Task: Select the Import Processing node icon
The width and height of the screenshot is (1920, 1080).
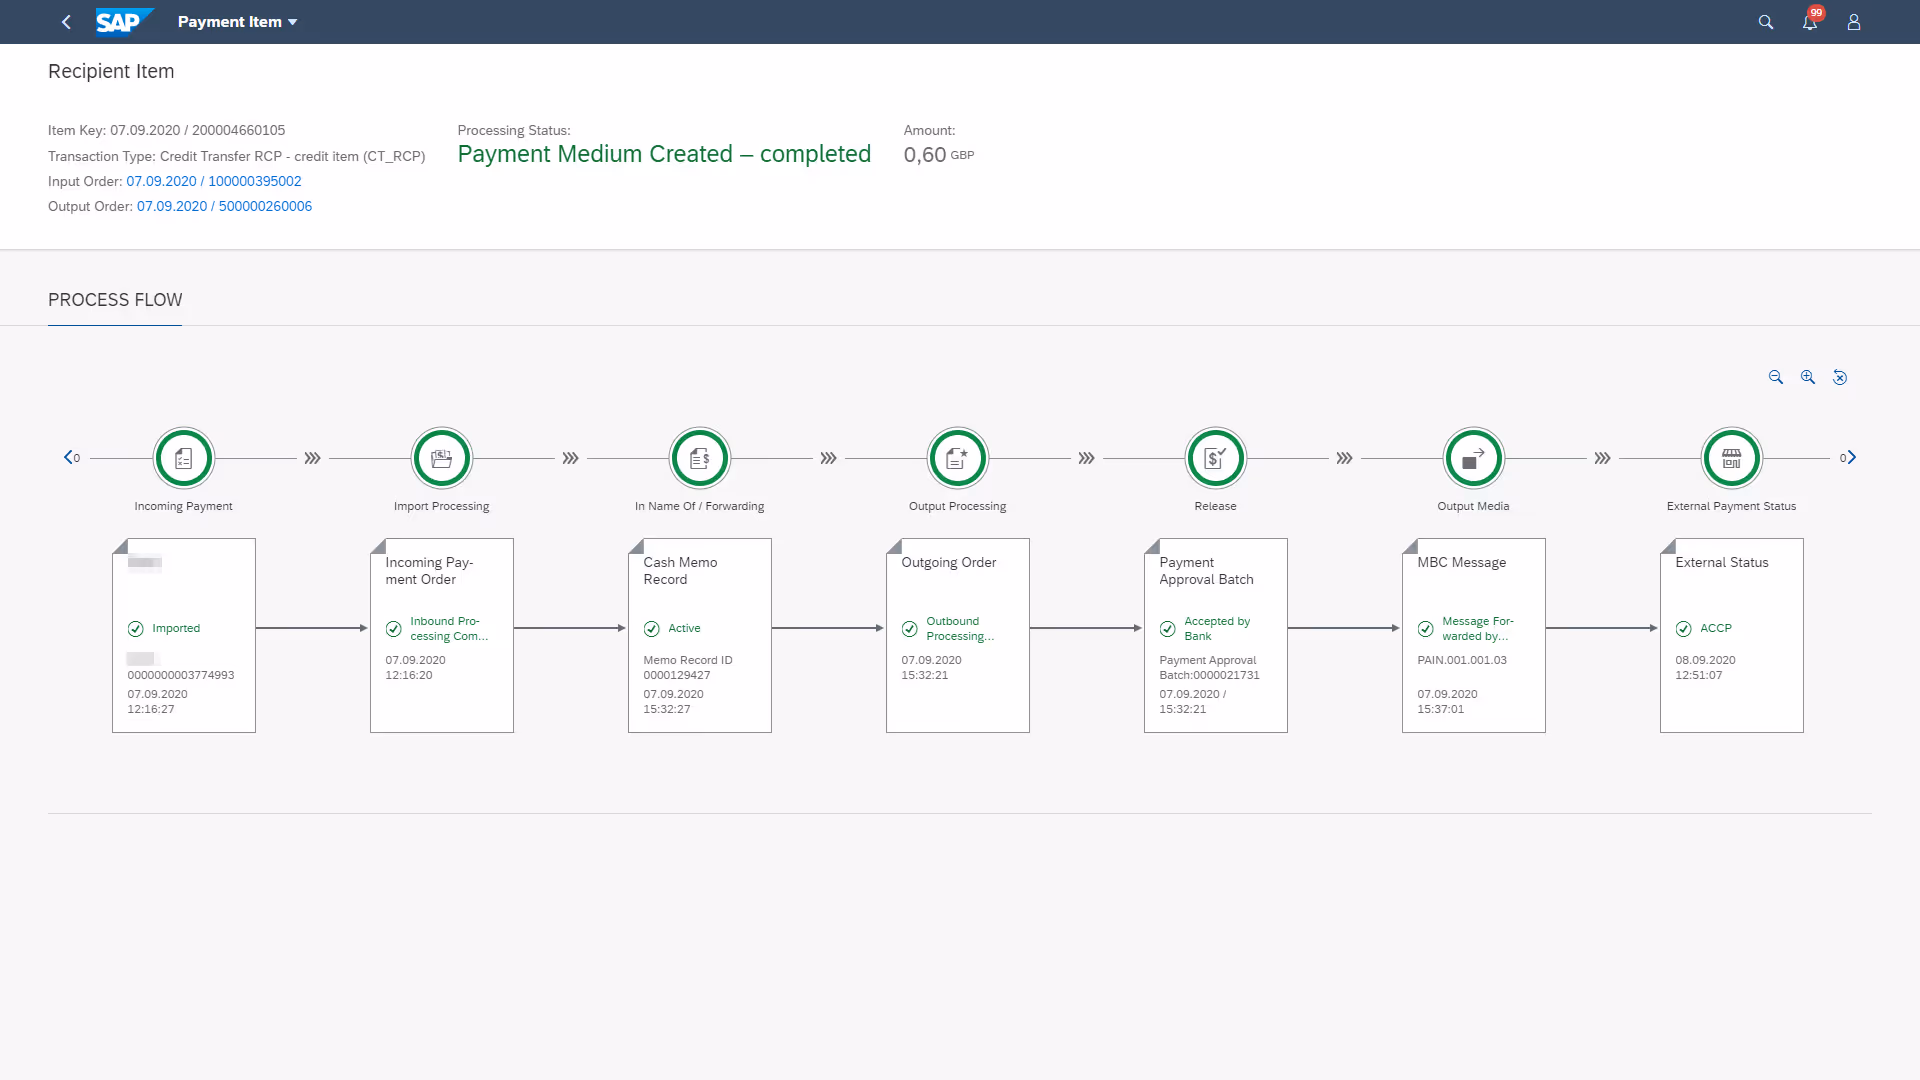Action: pyautogui.click(x=442, y=458)
